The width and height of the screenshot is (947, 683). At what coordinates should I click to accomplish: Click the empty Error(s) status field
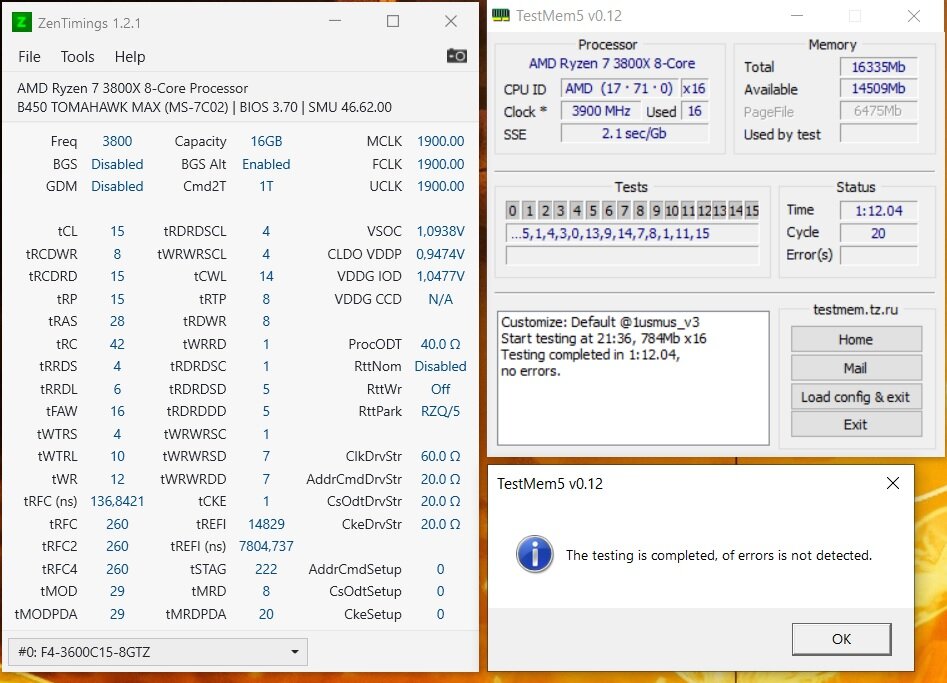click(x=878, y=255)
